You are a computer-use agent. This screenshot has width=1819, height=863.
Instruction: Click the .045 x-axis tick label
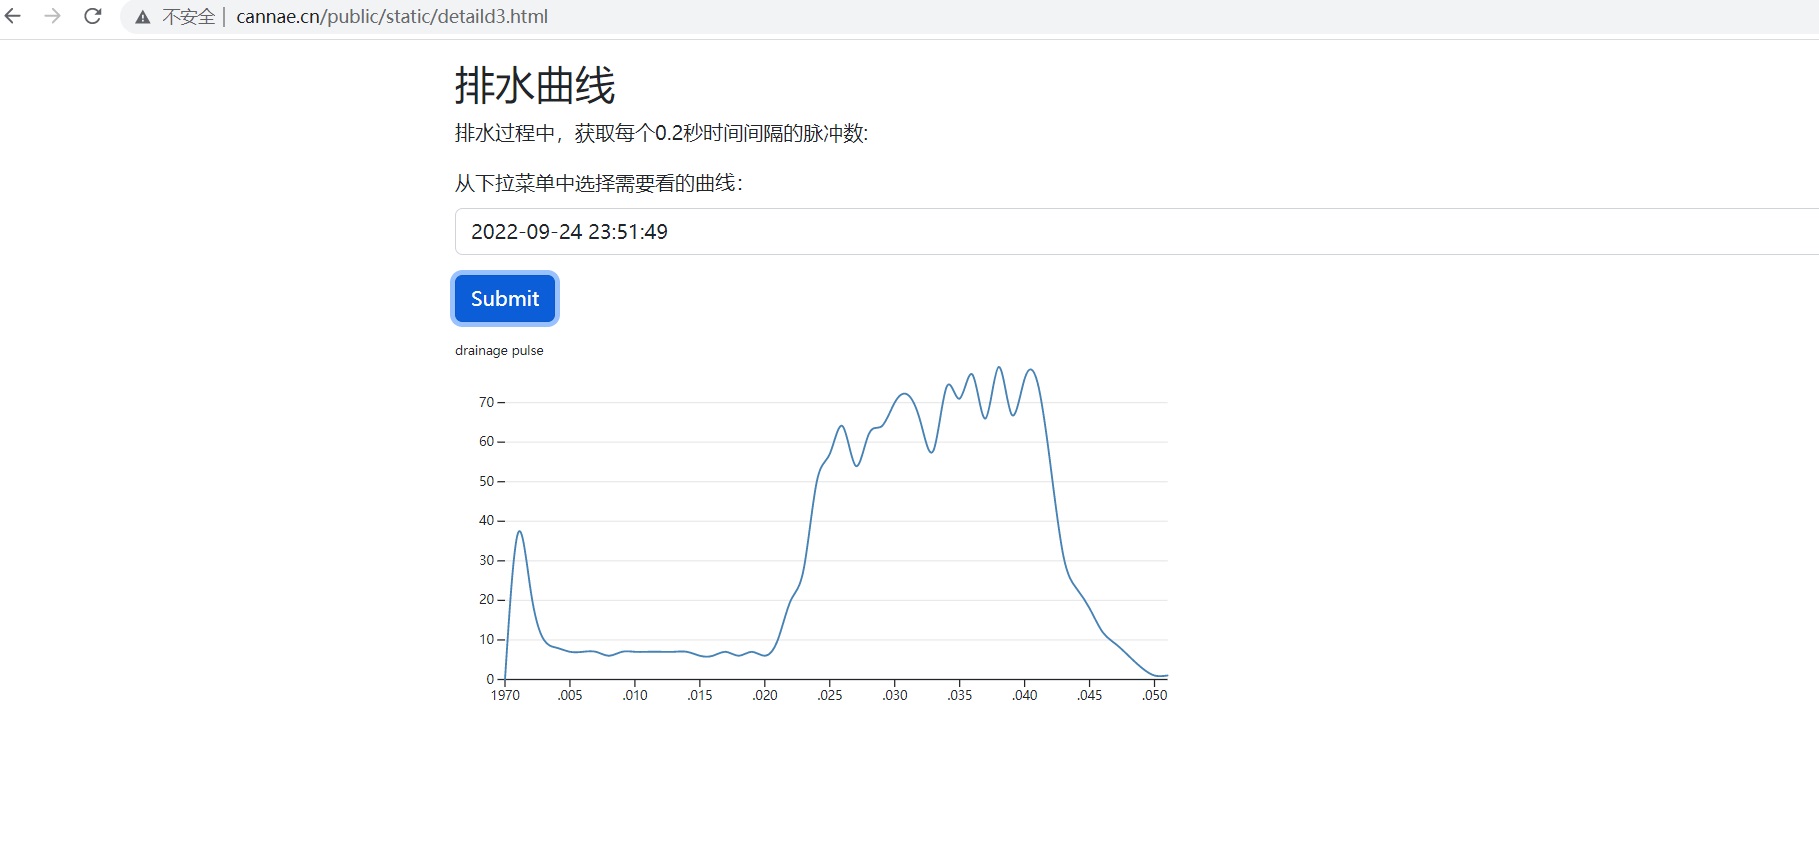pos(1090,695)
